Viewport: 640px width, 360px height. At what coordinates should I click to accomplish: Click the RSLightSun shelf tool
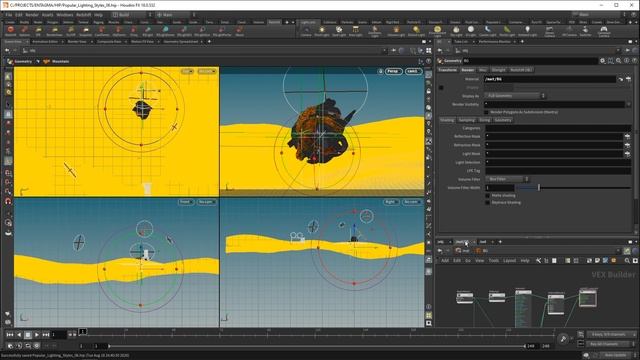tap(202, 31)
